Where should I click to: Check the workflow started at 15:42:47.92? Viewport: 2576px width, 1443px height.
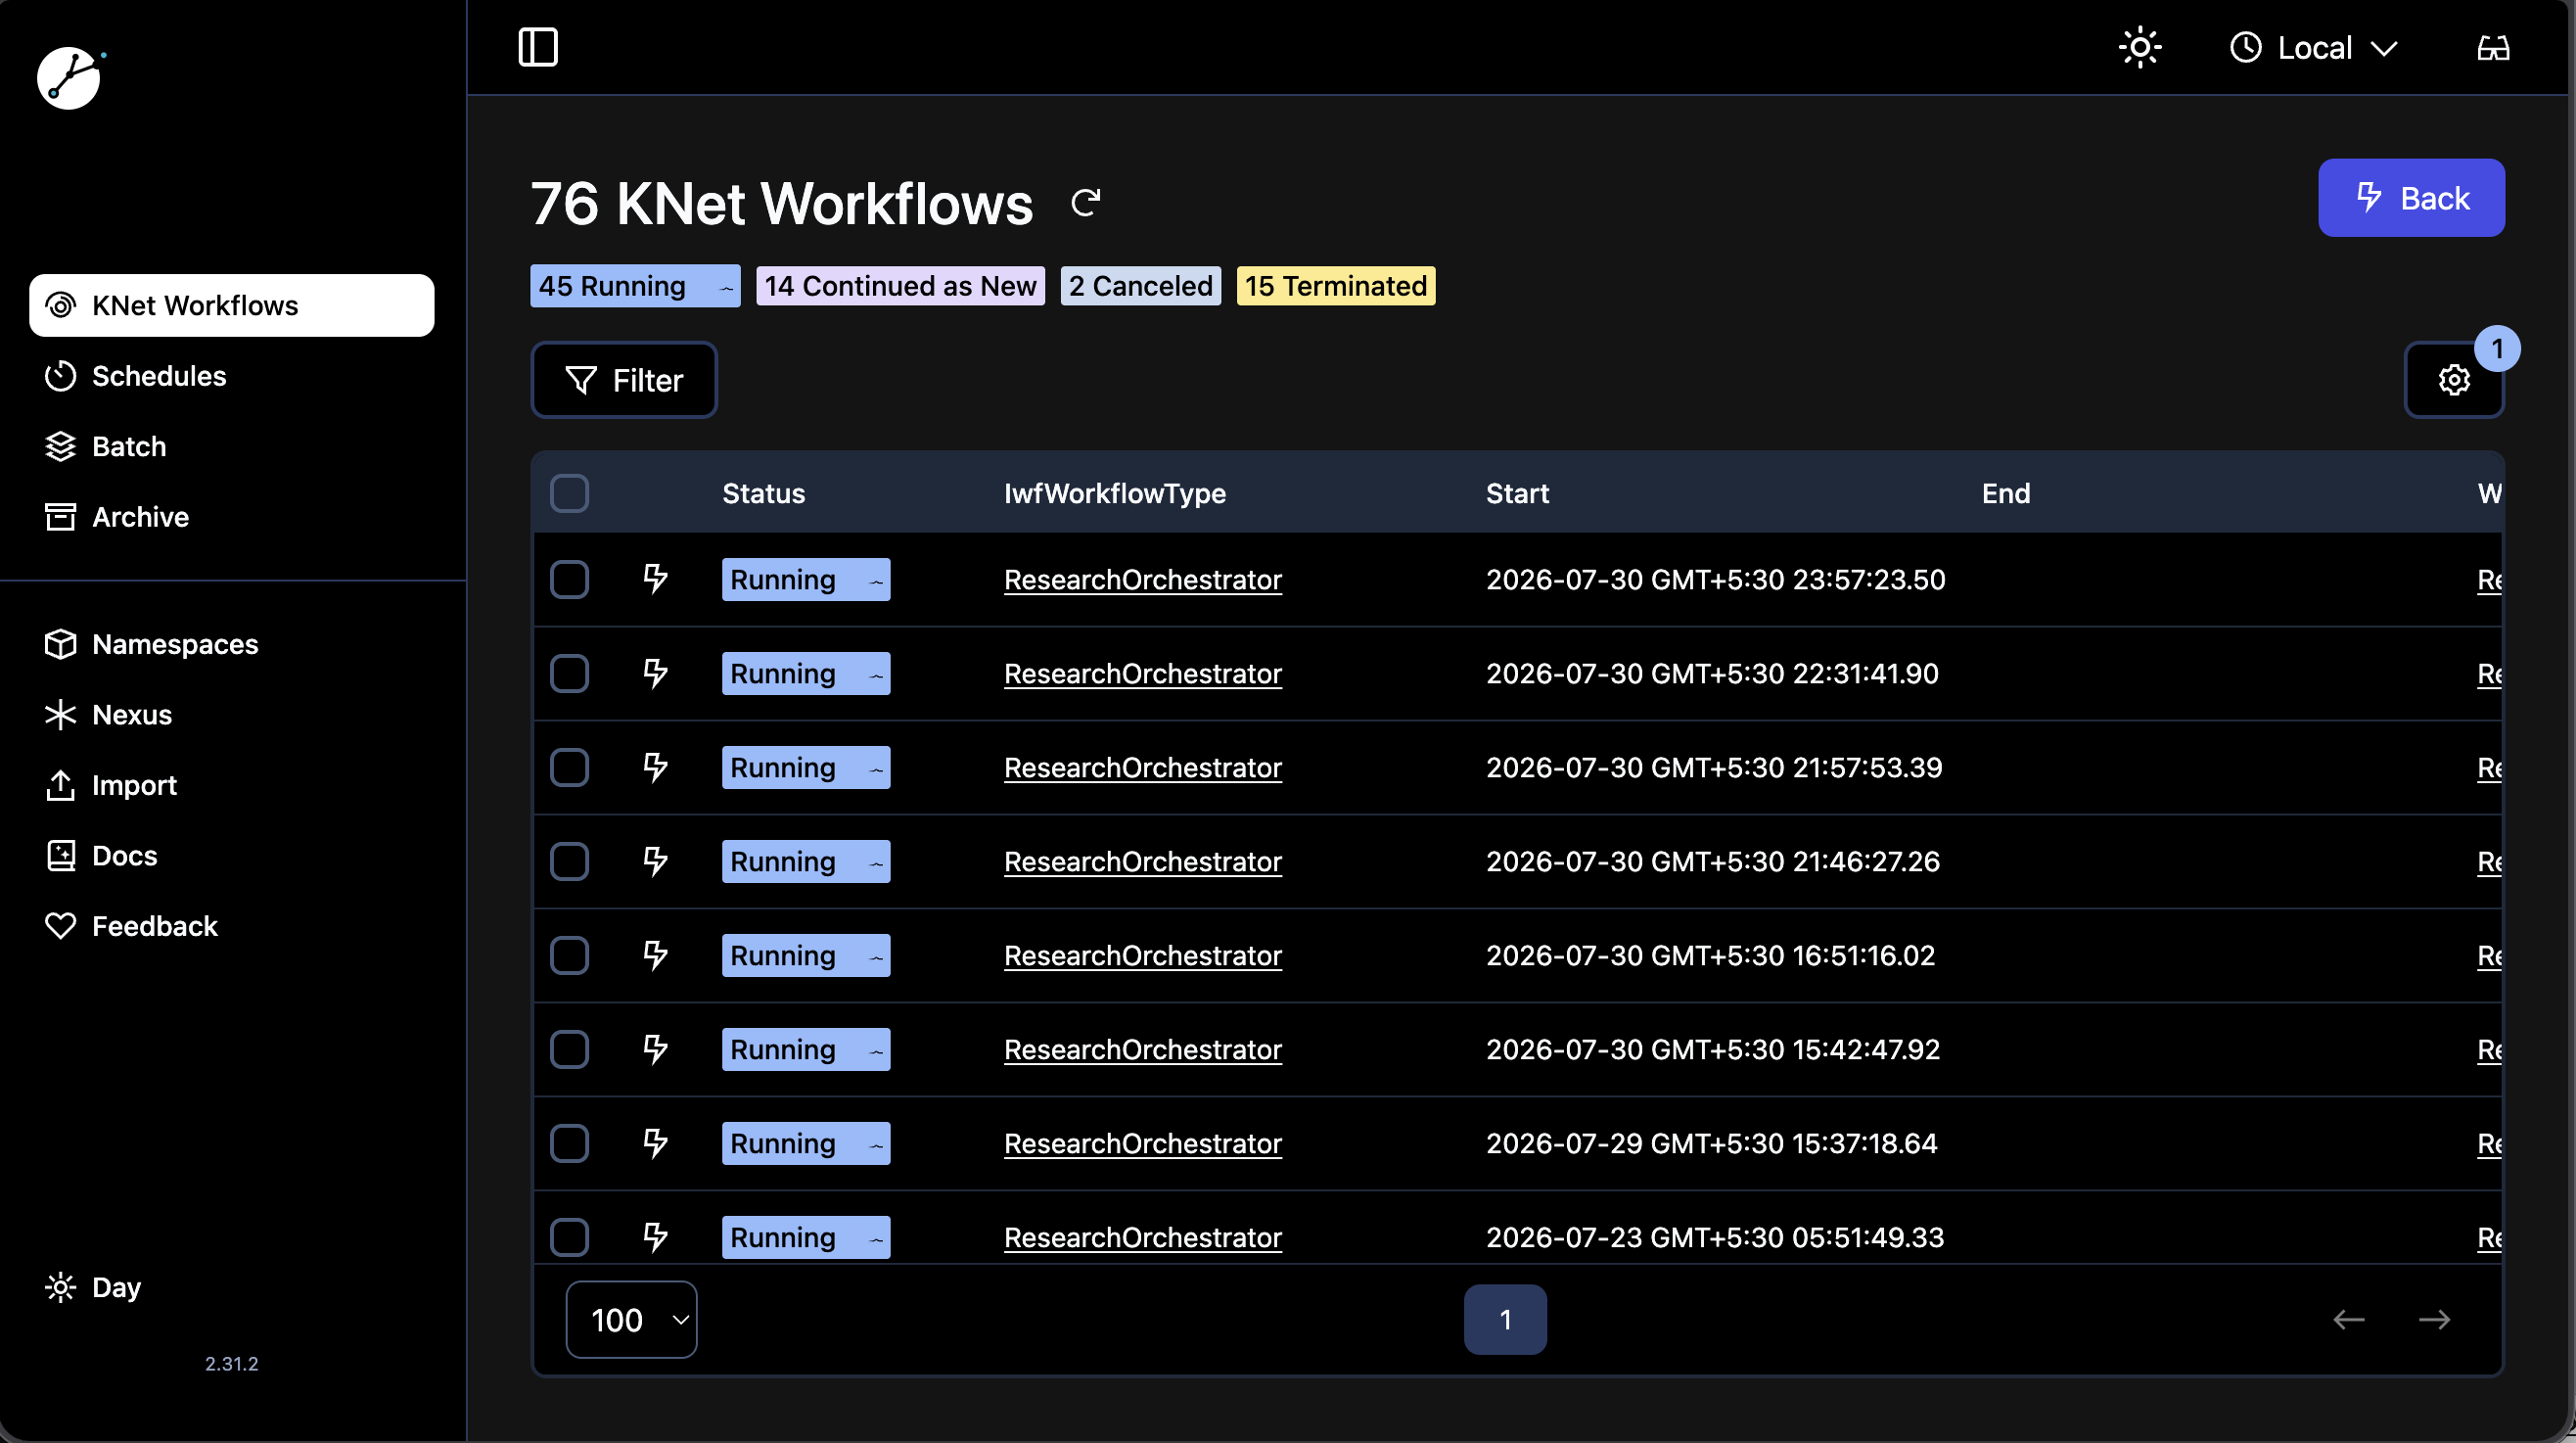(x=570, y=1049)
